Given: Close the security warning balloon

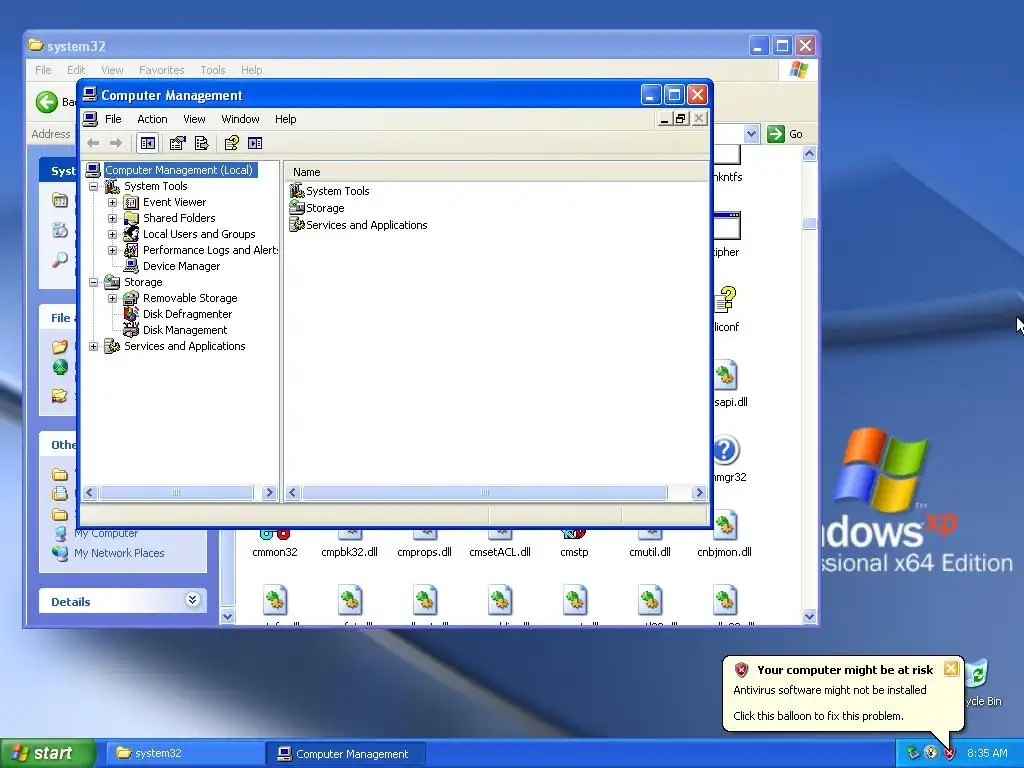Looking at the screenshot, I should 951,668.
